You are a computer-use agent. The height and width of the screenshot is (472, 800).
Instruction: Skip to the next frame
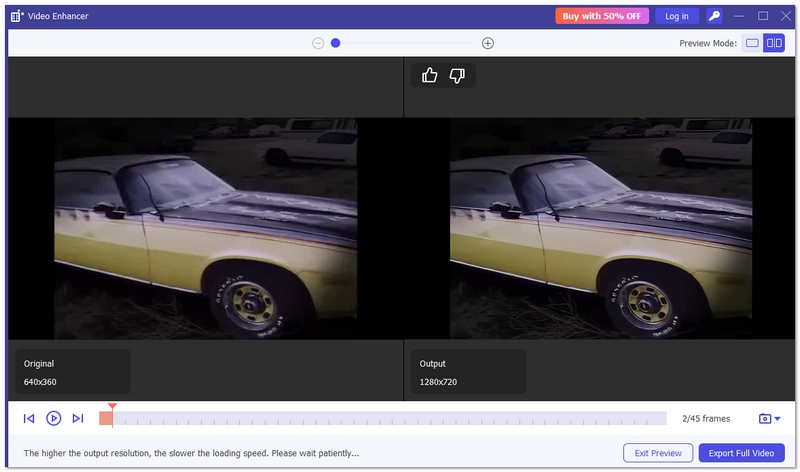point(78,418)
